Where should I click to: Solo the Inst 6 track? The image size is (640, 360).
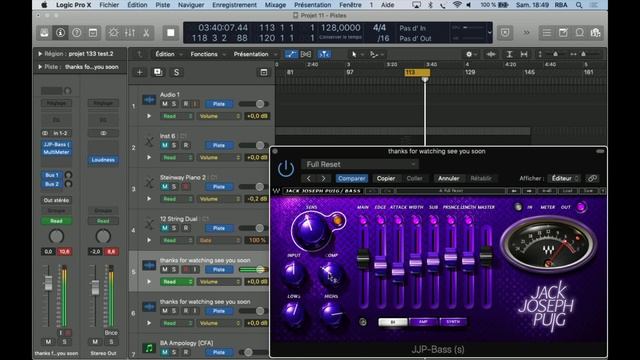pos(174,145)
